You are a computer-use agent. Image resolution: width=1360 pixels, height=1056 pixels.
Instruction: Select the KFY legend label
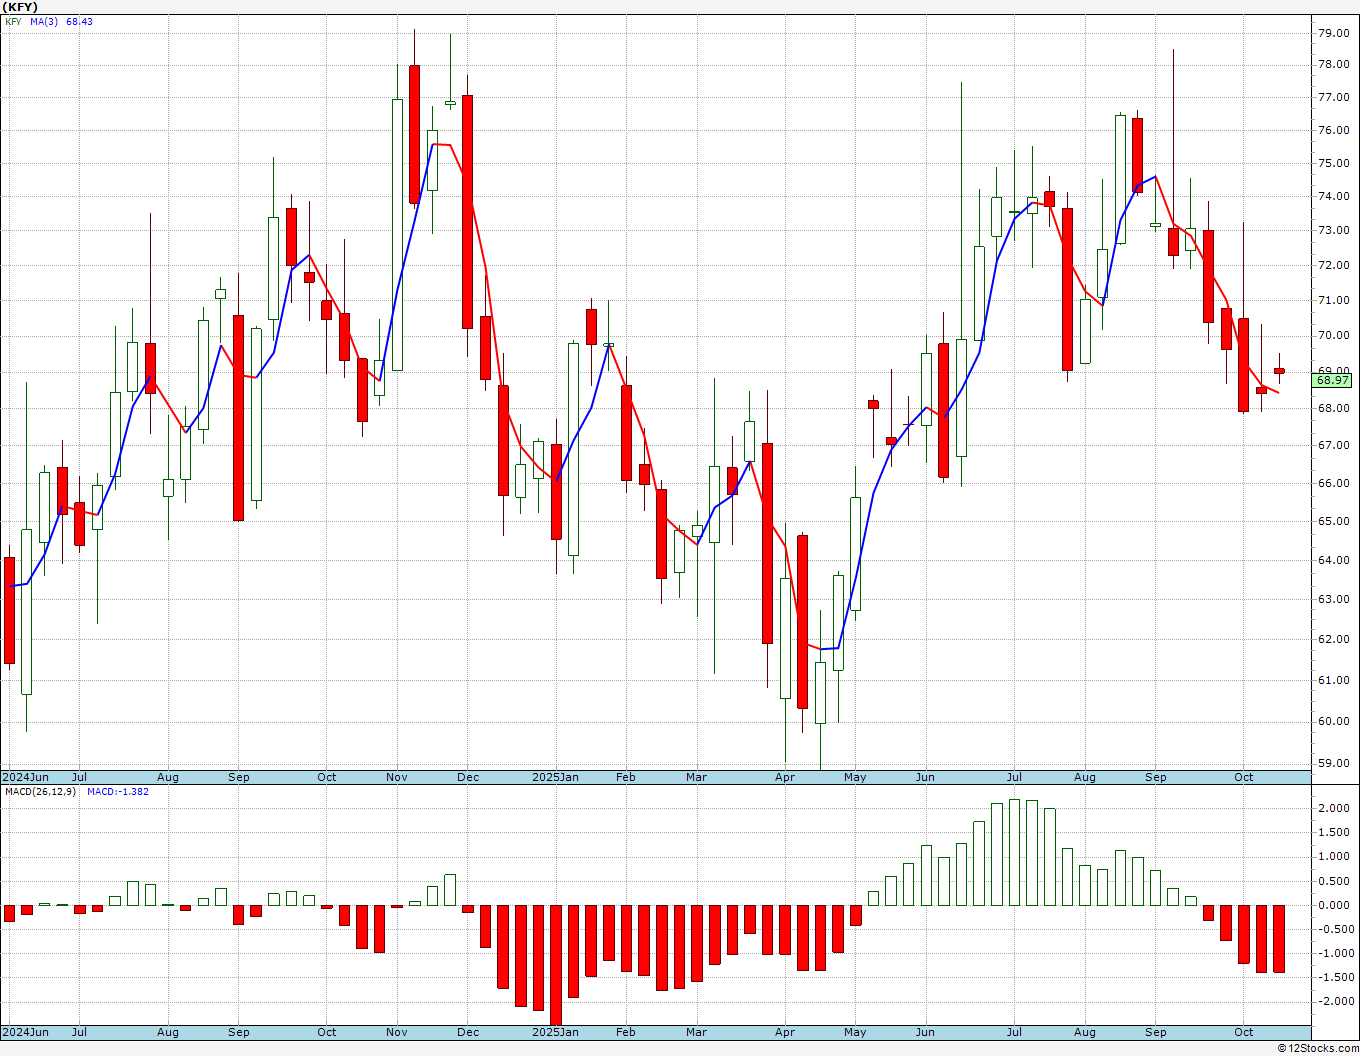point(13,21)
